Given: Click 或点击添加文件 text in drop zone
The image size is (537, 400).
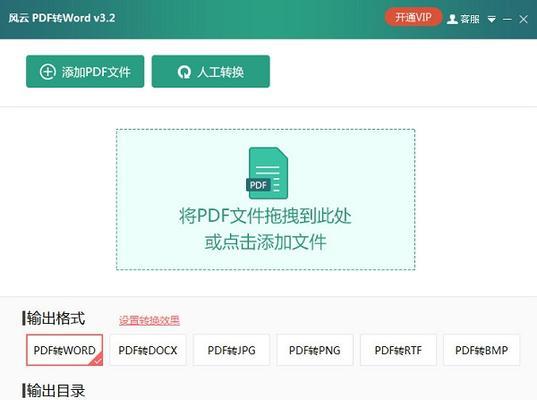Looking at the screenshot, I should tap(265, 242).
